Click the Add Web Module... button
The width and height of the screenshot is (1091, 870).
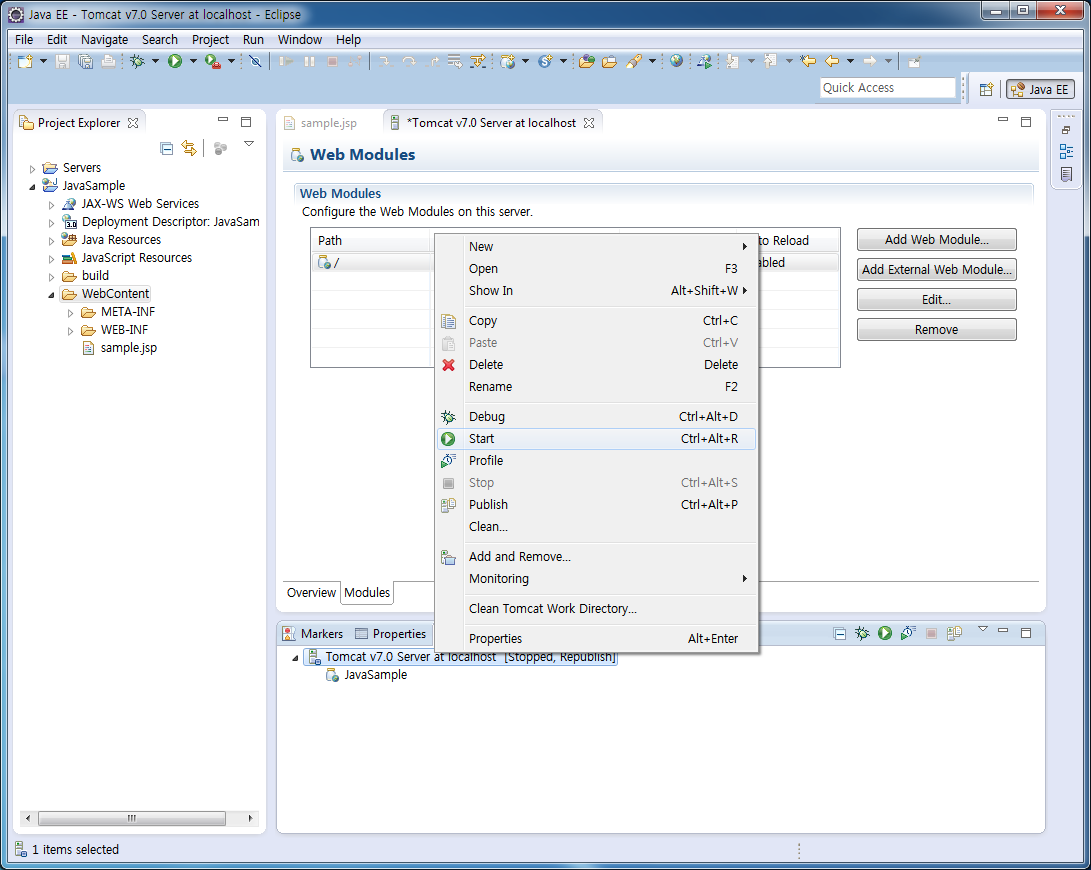coord(936,240)
